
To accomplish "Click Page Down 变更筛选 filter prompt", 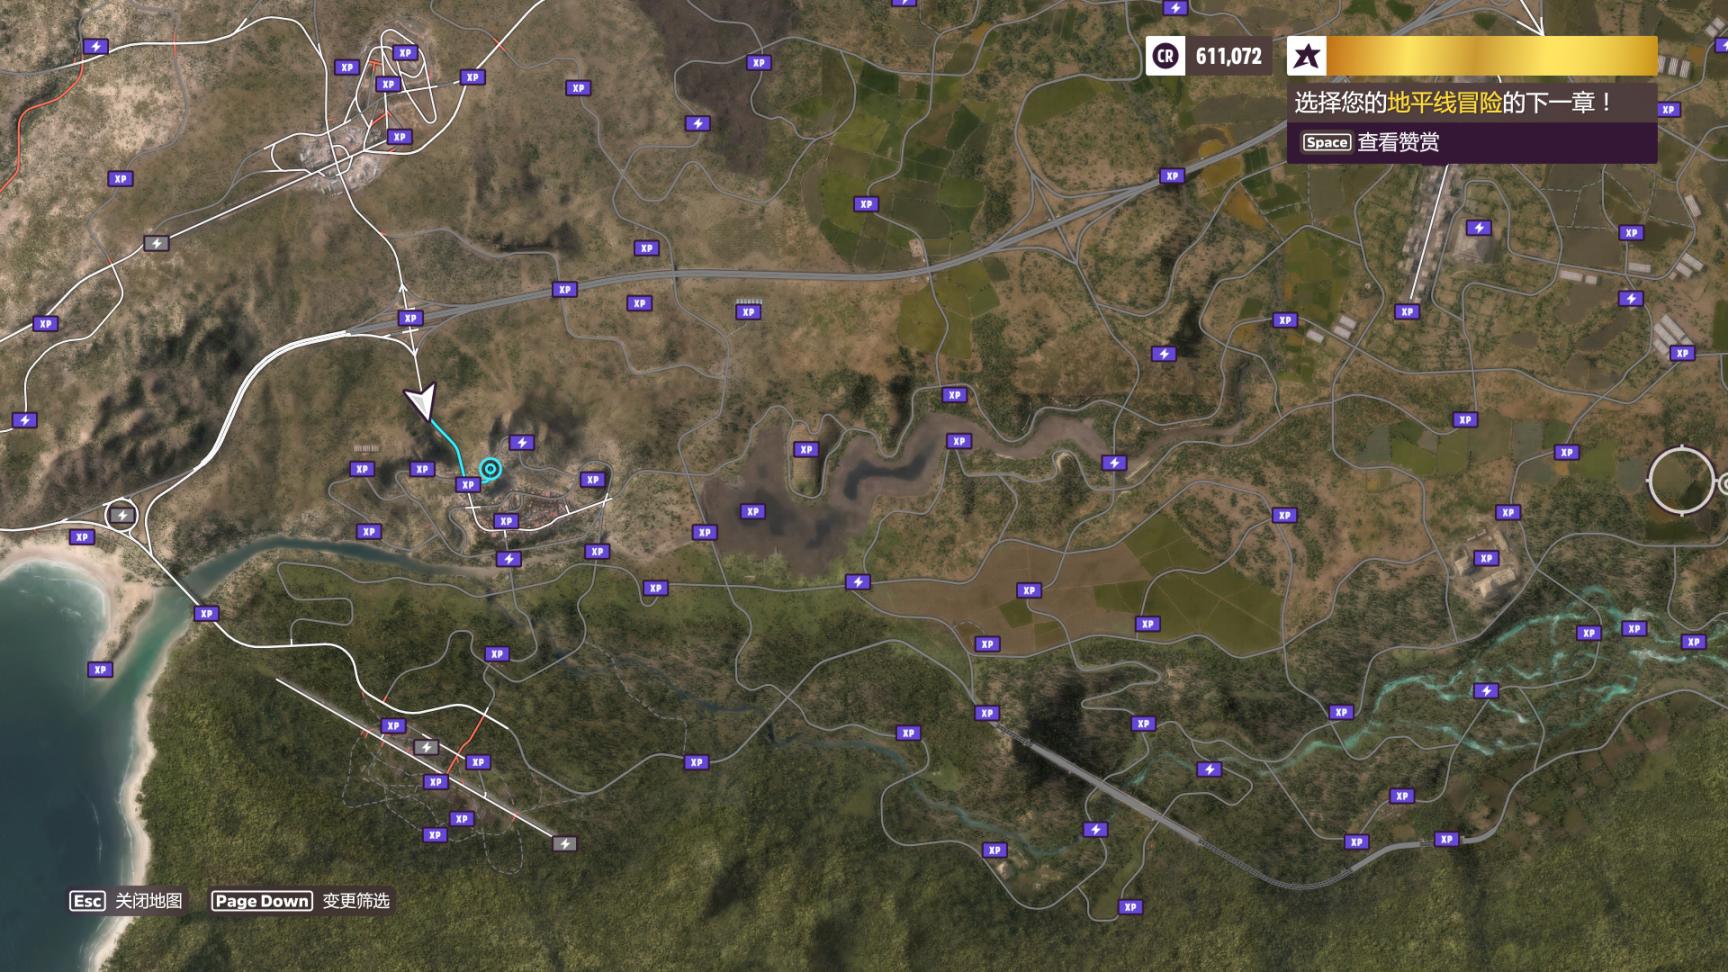I will pos(300,901).
